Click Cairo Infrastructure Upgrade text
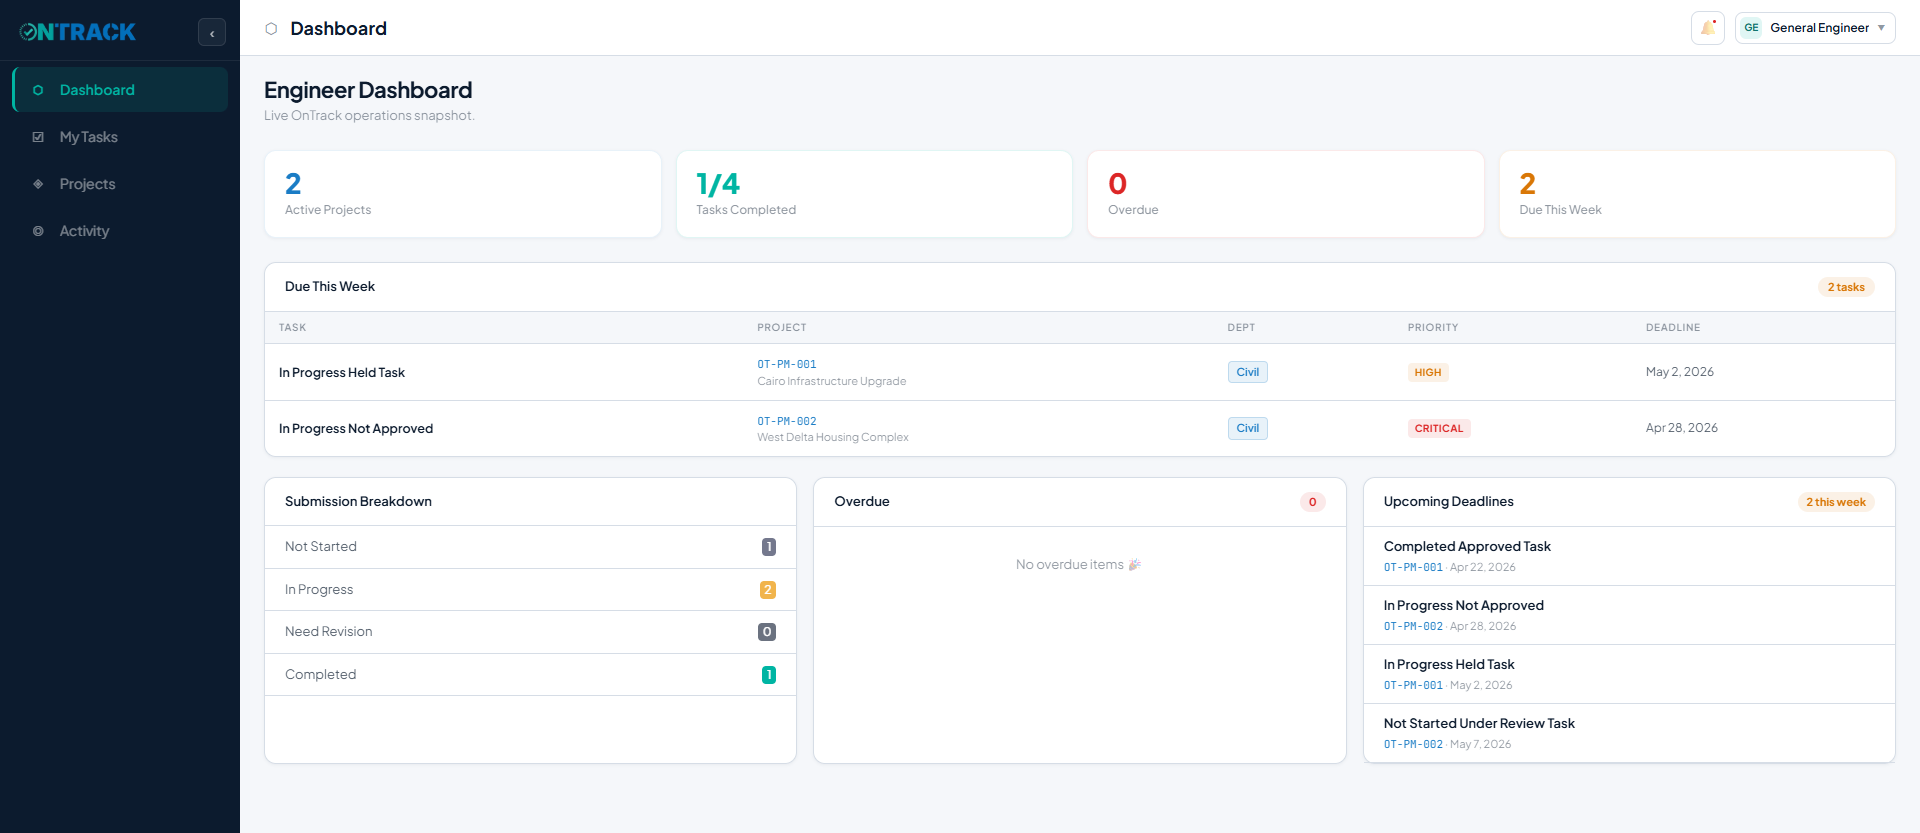 click(x=832, y=381)
